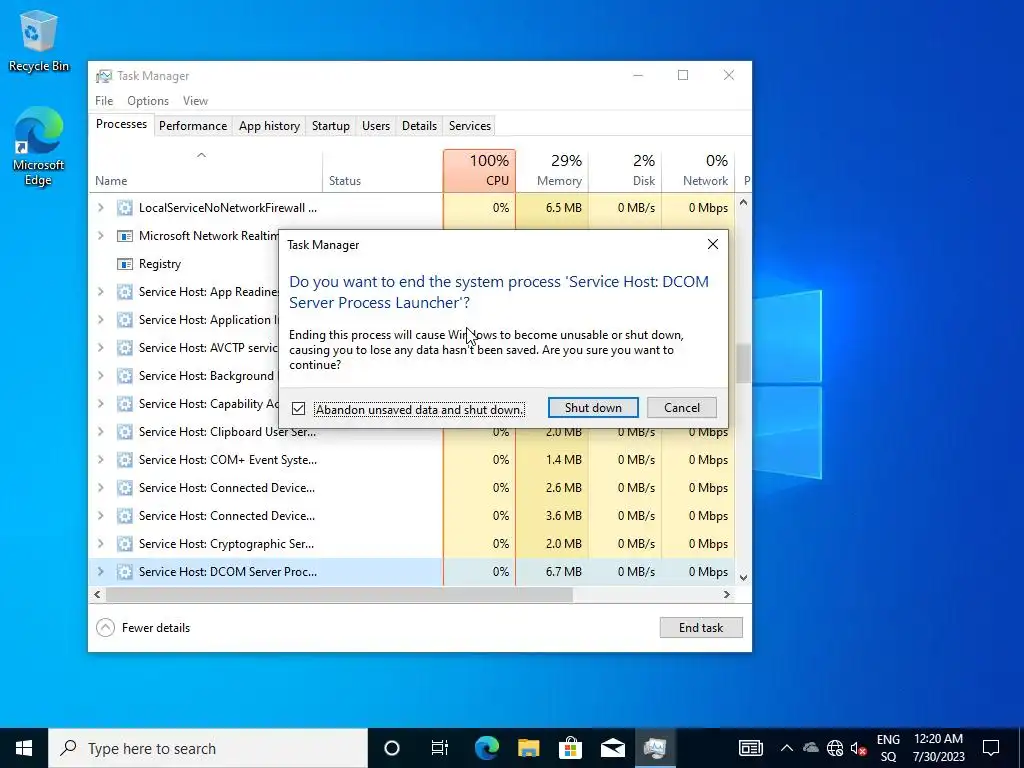Launch Edge from the taskbar
1024x768 pixels.
coord(486,748)
